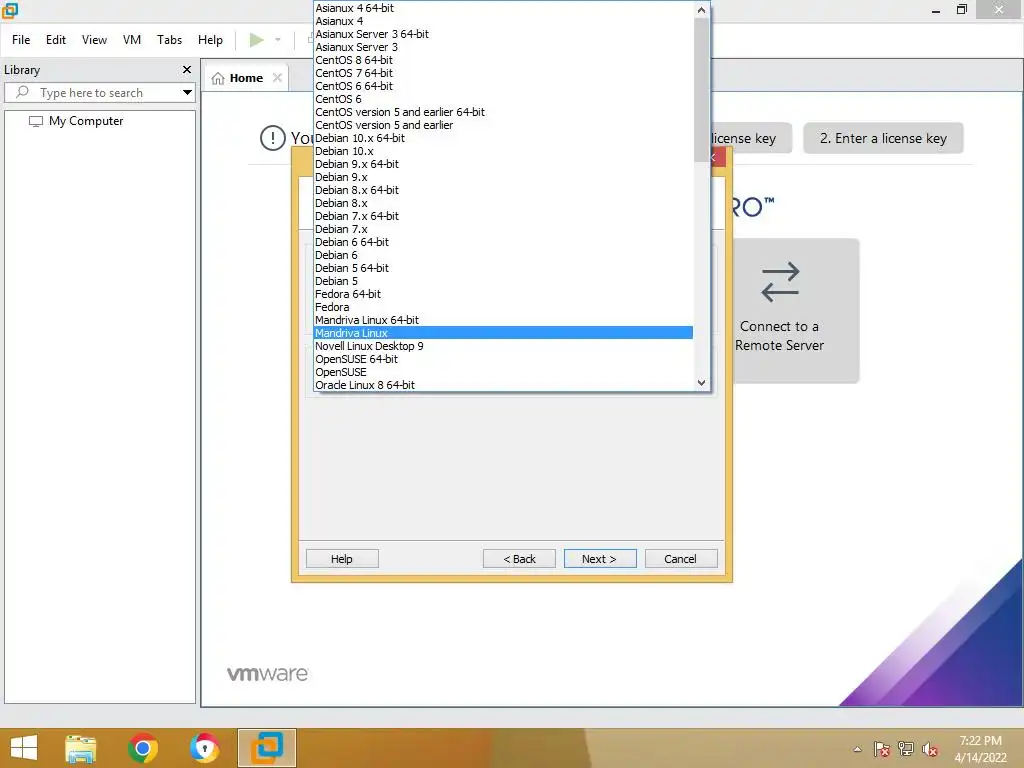The image size is (1024, 768).
Task: Click the list scrollbar up arrow
Action: [x=701, y=10]
